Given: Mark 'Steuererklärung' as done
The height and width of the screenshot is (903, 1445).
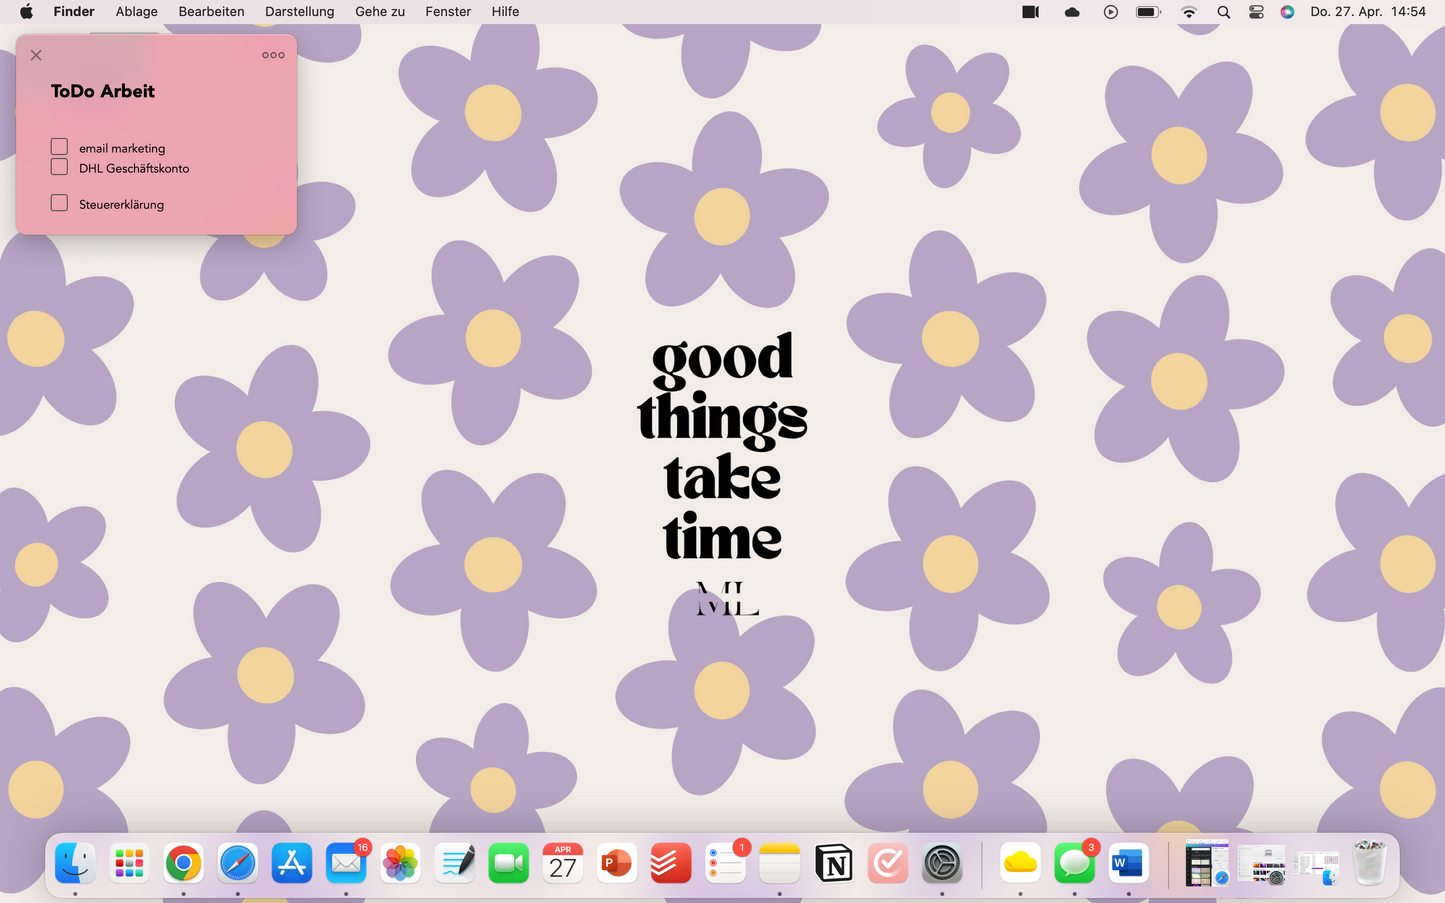Looking at the screenshot, I should 59,203.
